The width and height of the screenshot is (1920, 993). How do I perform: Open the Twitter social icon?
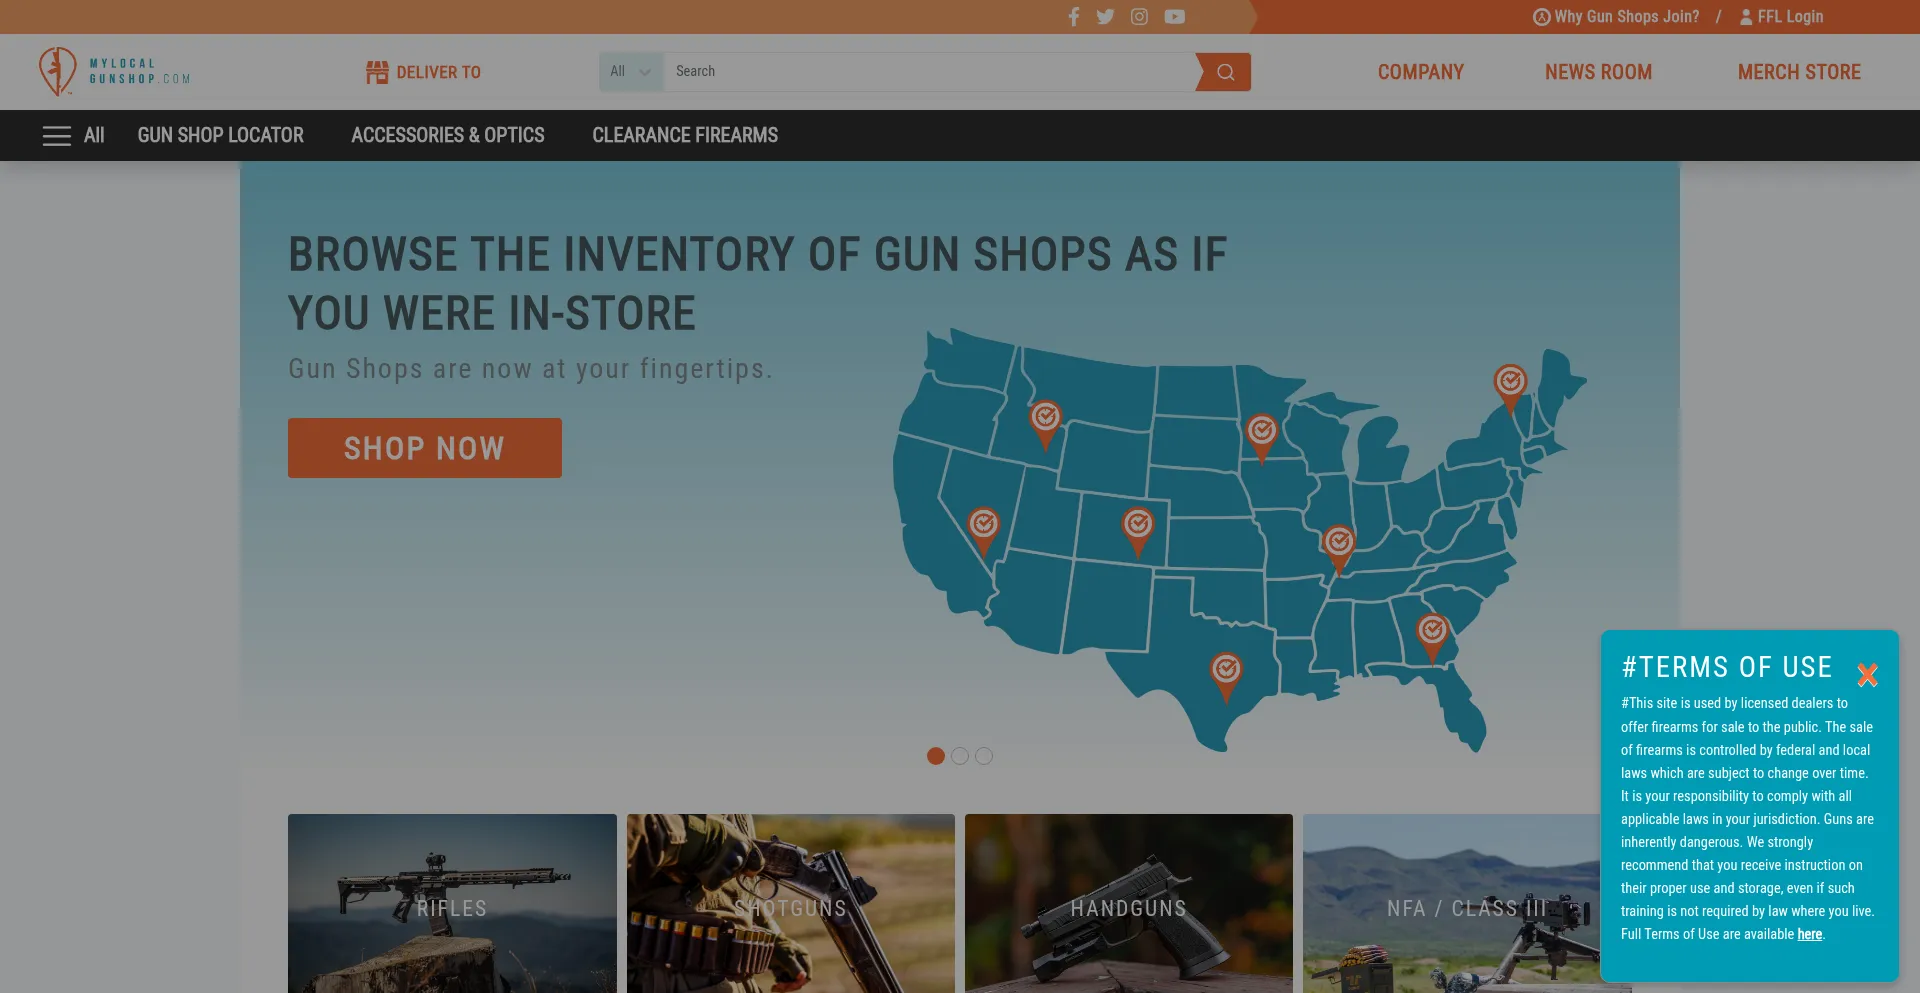[1105, 17]
